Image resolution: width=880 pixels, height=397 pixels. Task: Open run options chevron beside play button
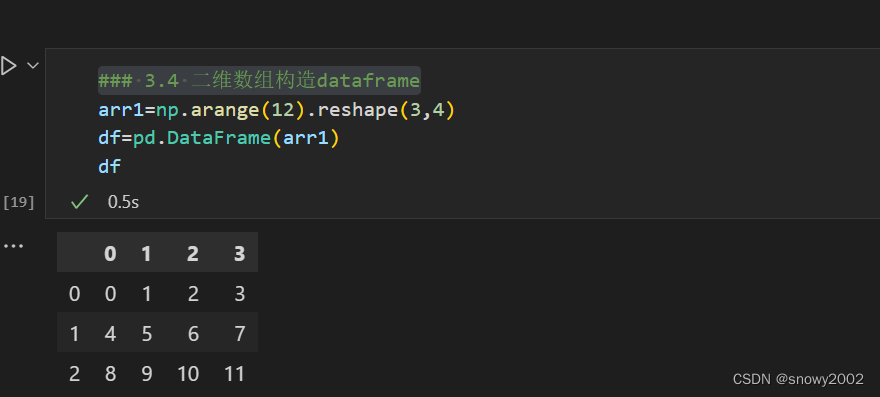(33, 66)
